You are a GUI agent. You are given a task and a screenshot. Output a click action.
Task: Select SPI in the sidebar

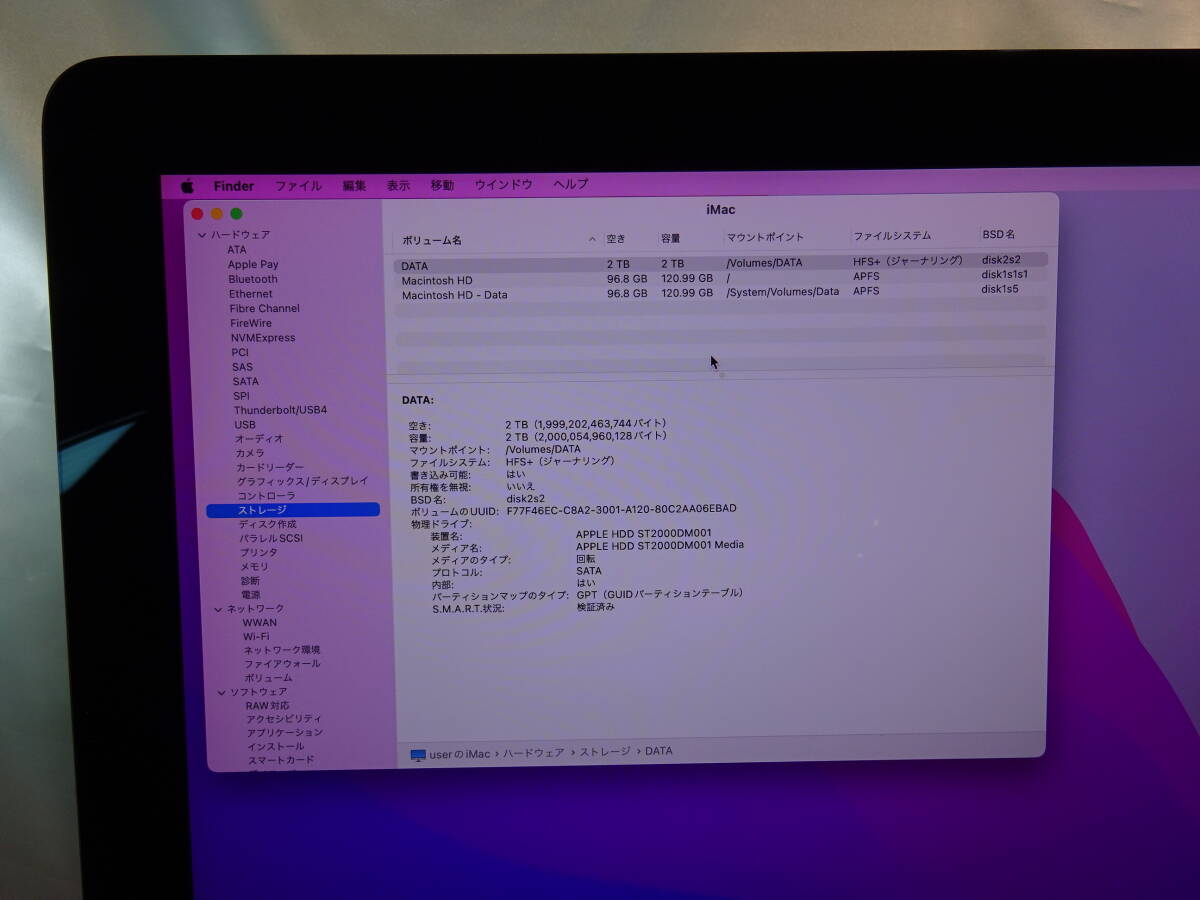(x=242, y=396)
